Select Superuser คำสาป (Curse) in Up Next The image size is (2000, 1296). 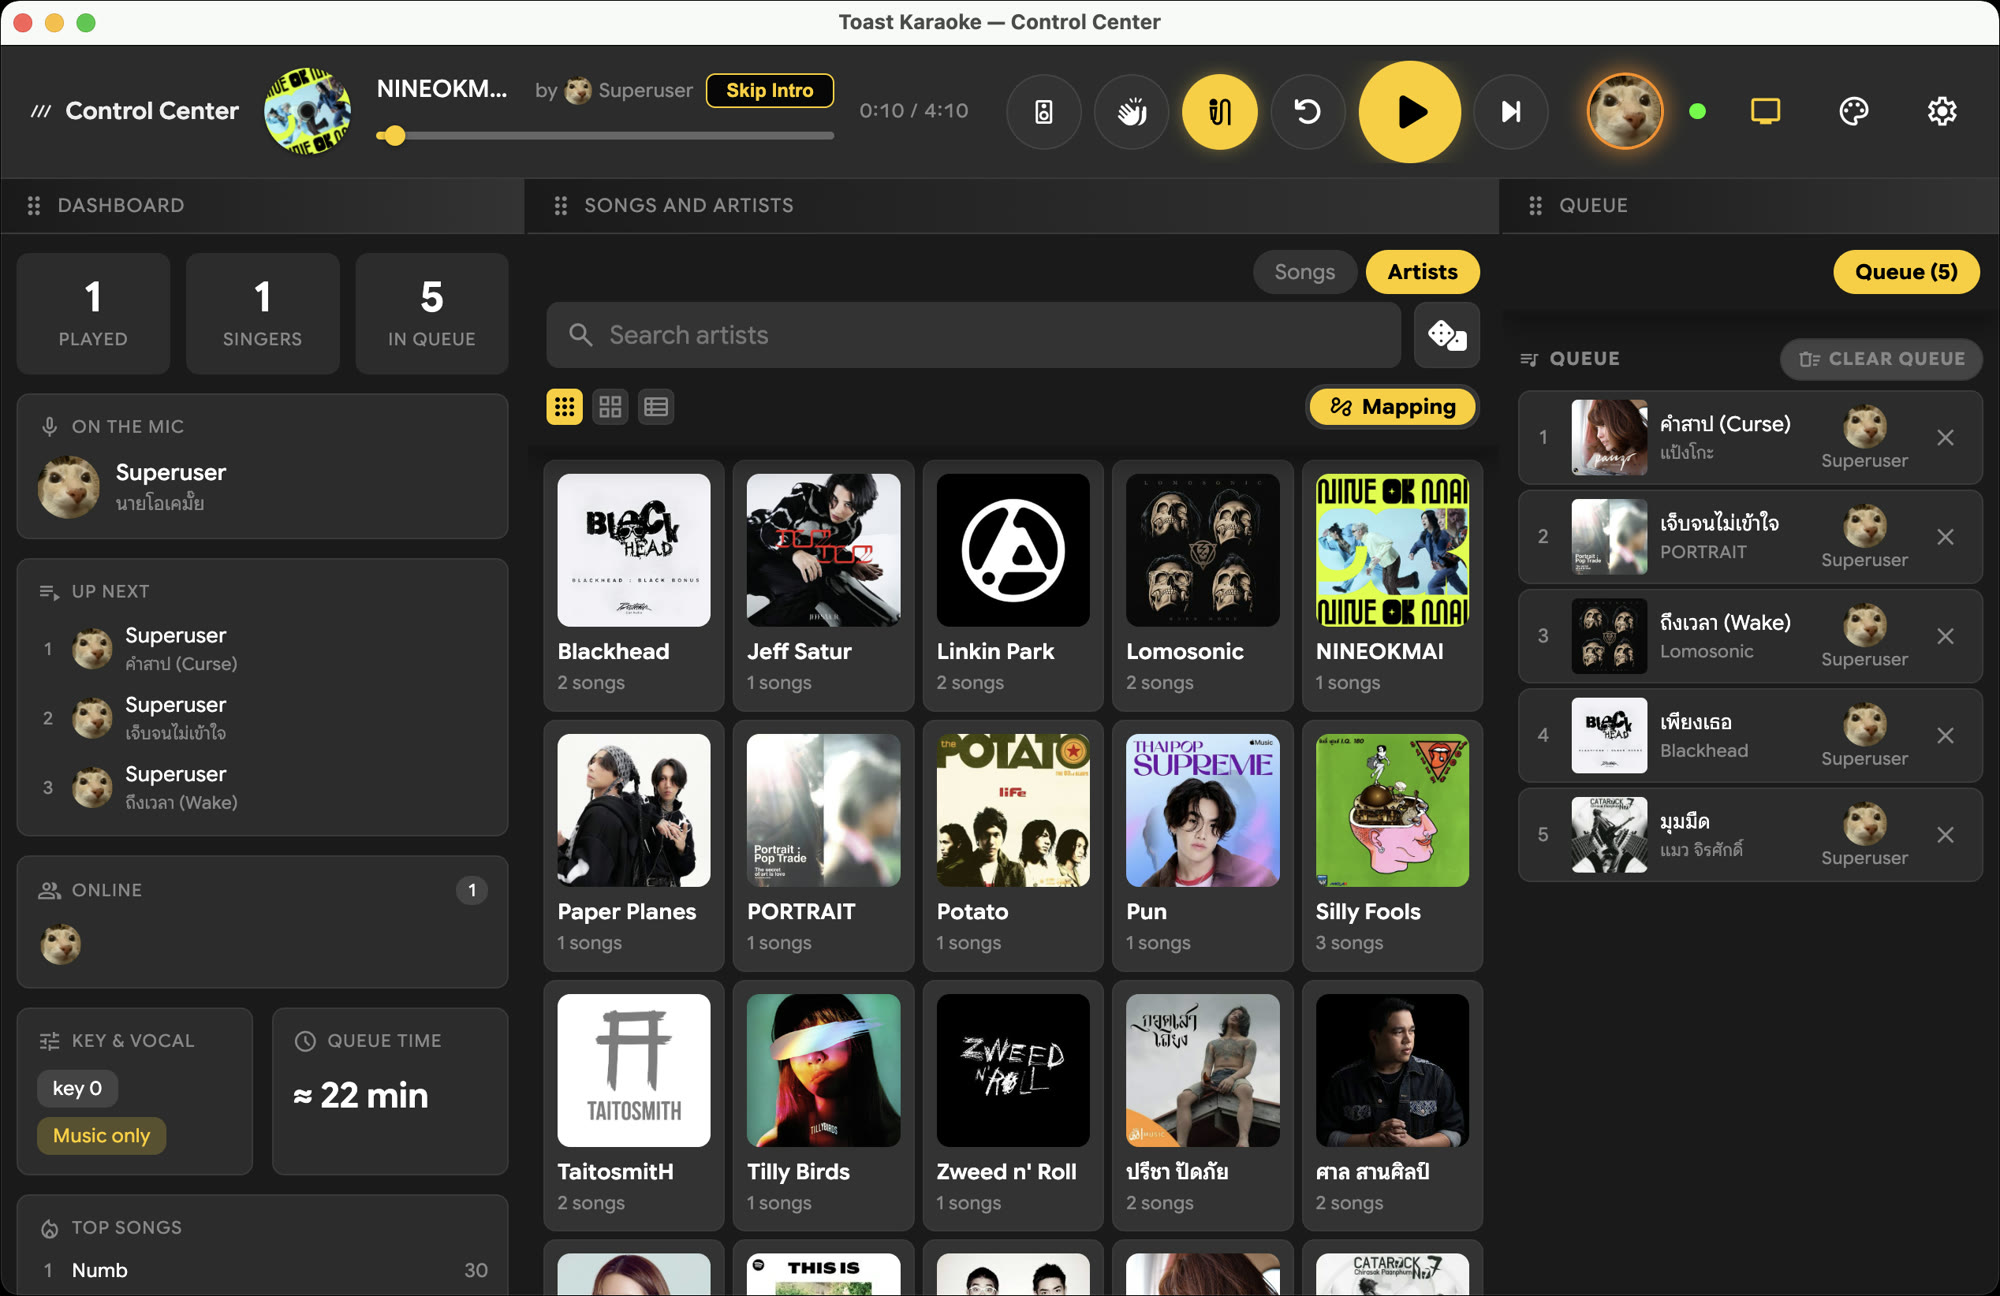(262, 649)
